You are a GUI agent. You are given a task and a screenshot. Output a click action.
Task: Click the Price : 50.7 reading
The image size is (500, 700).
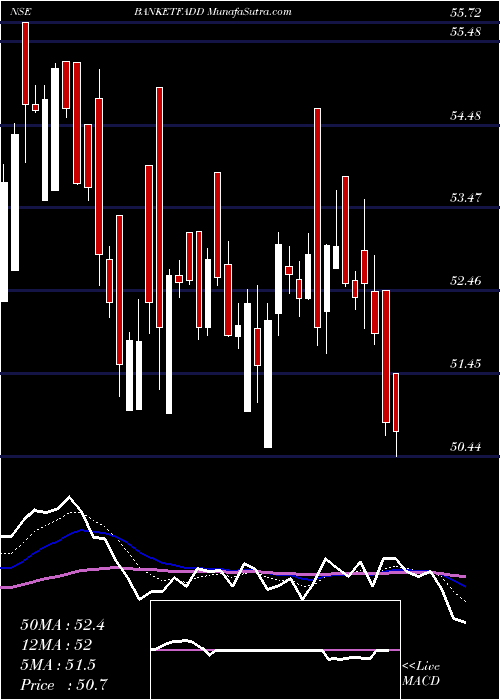[x=64, y=684]
